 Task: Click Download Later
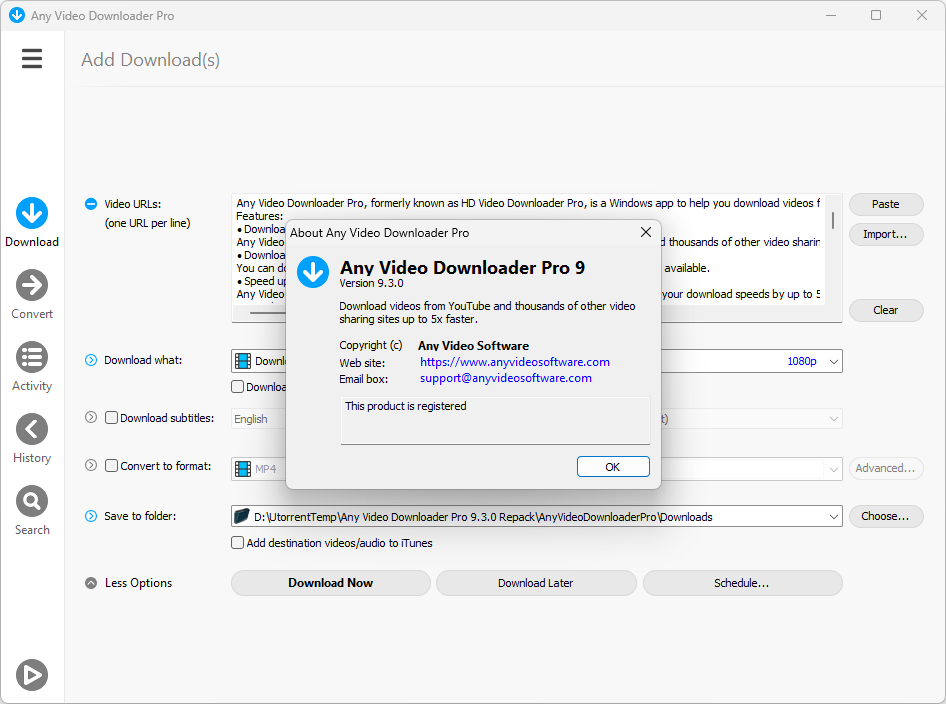tap(536, 583)
